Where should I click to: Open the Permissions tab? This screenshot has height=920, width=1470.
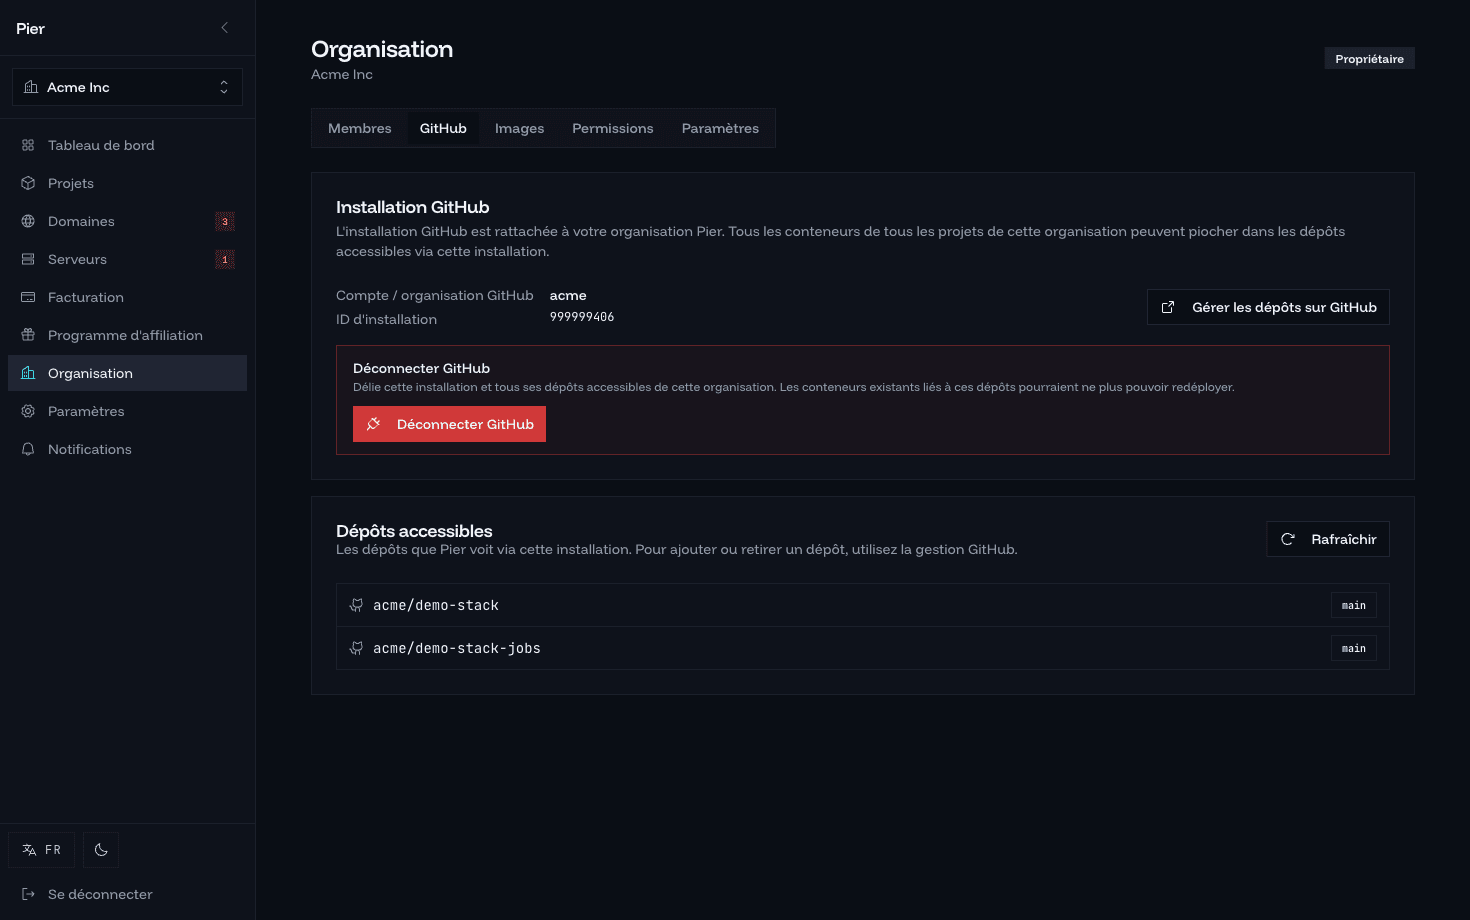[x=613, y=128]
